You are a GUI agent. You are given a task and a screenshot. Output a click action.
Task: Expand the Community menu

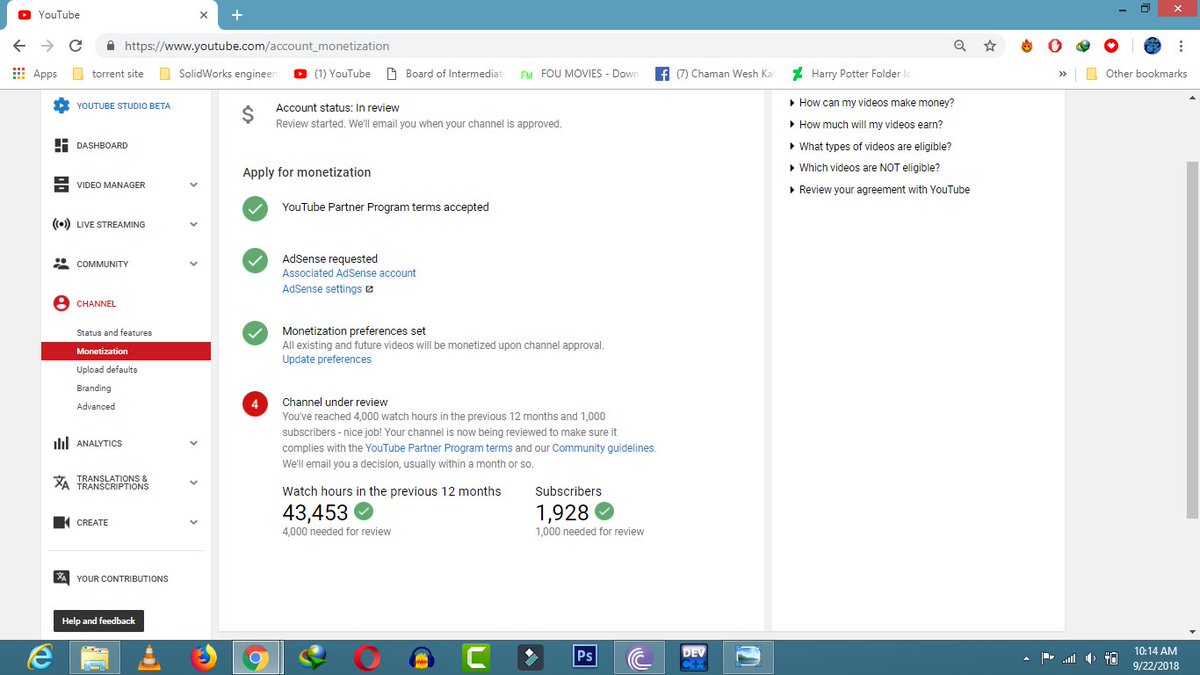point(193,264)
